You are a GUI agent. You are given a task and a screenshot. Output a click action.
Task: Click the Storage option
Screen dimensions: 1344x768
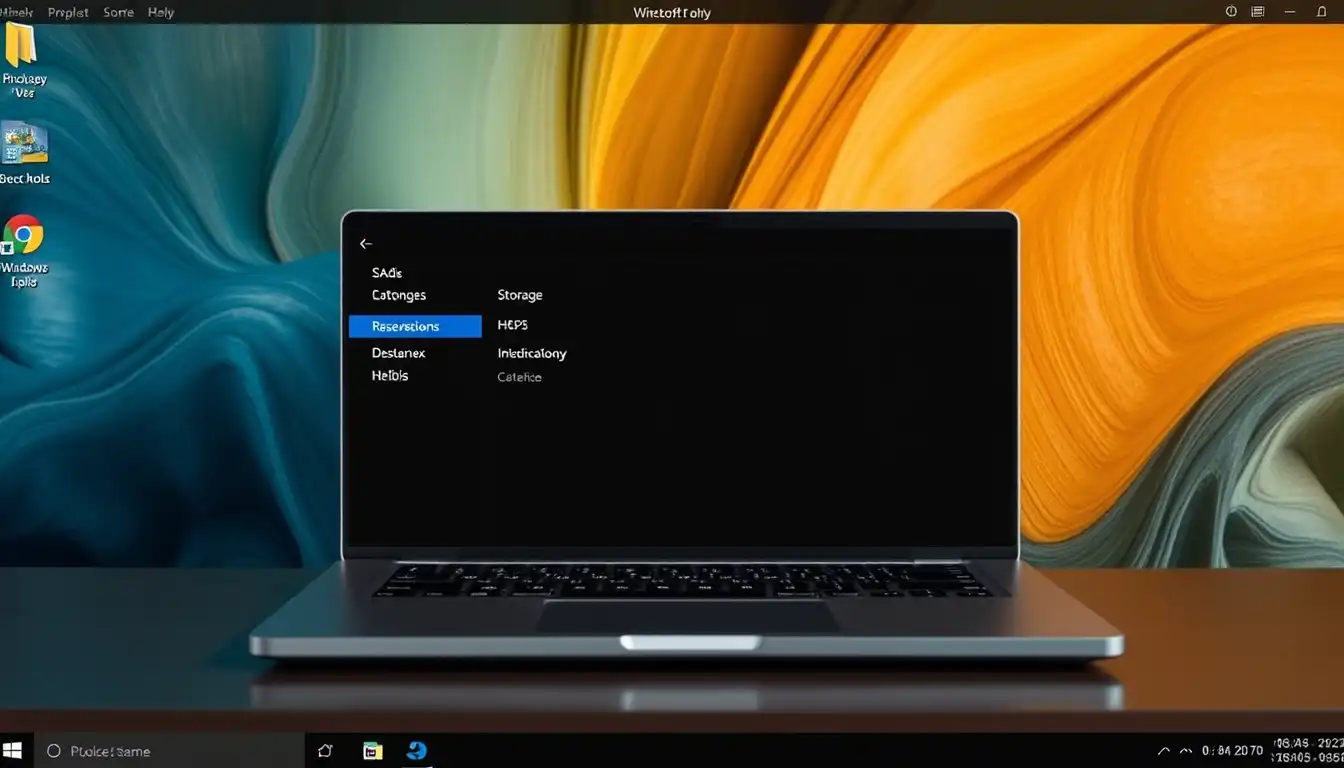tap(520, 295)
